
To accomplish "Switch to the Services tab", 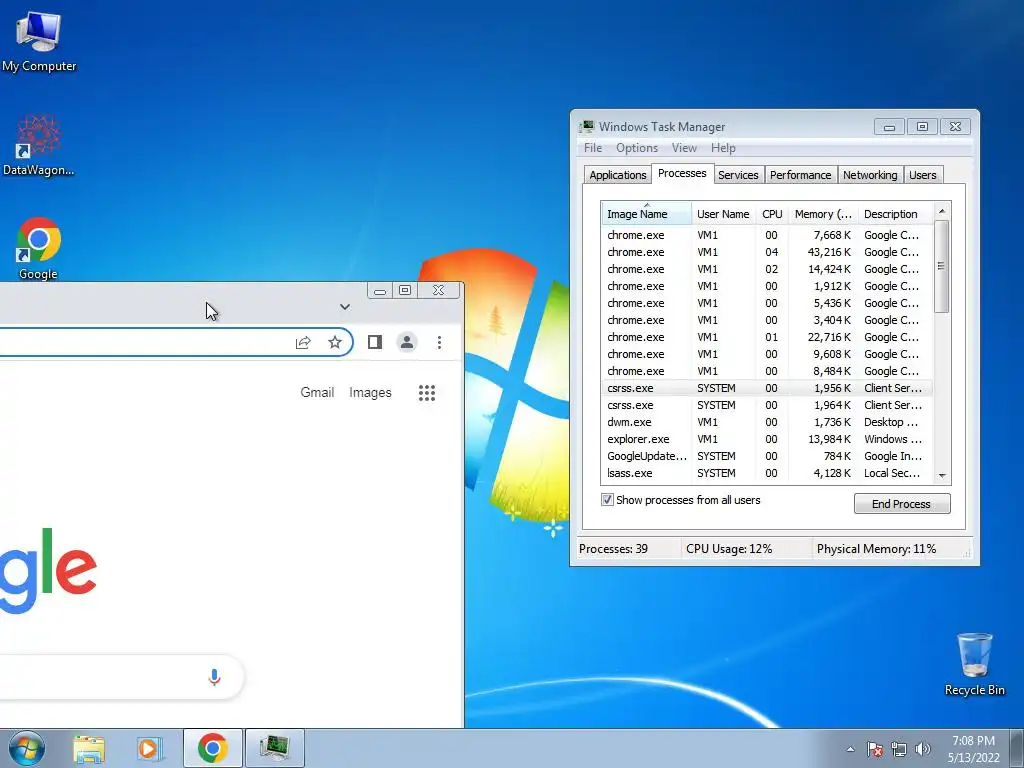I will coord(738,175).
